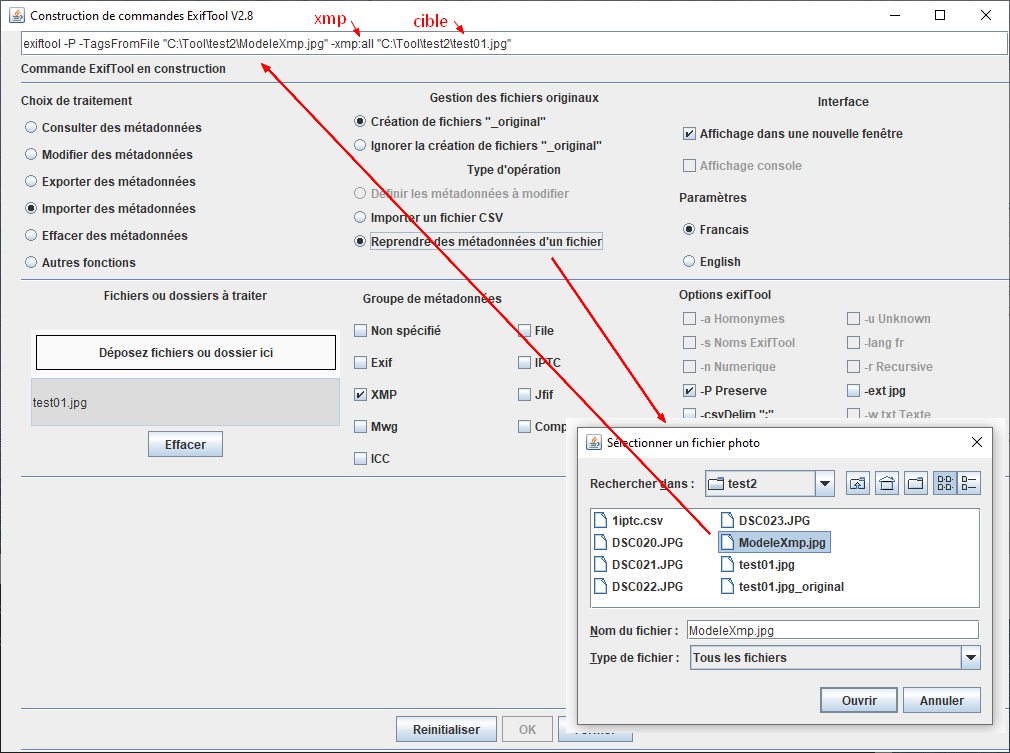
Task: Select Autres fonctions radio button
Action: coord(31,263)
